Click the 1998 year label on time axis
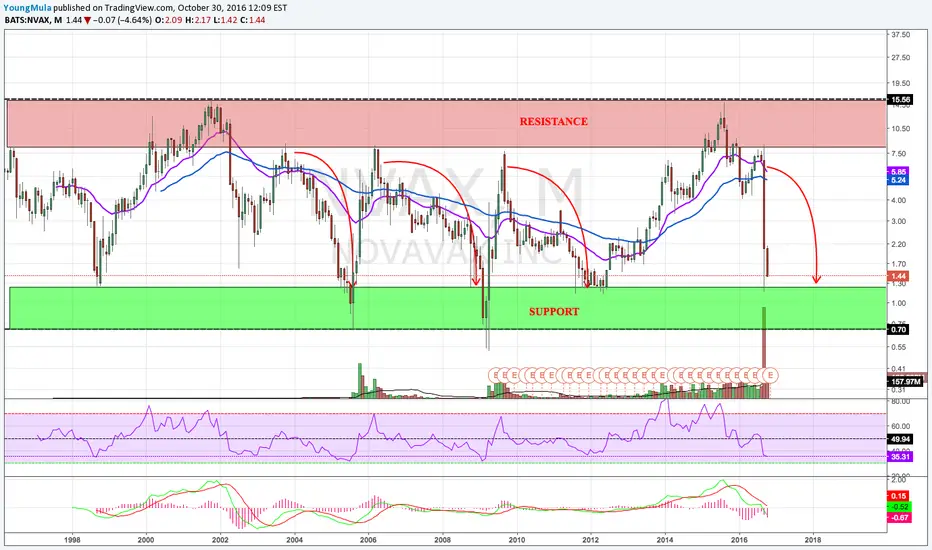Screen dimensions: 932x550 click(x=72, y=540)
